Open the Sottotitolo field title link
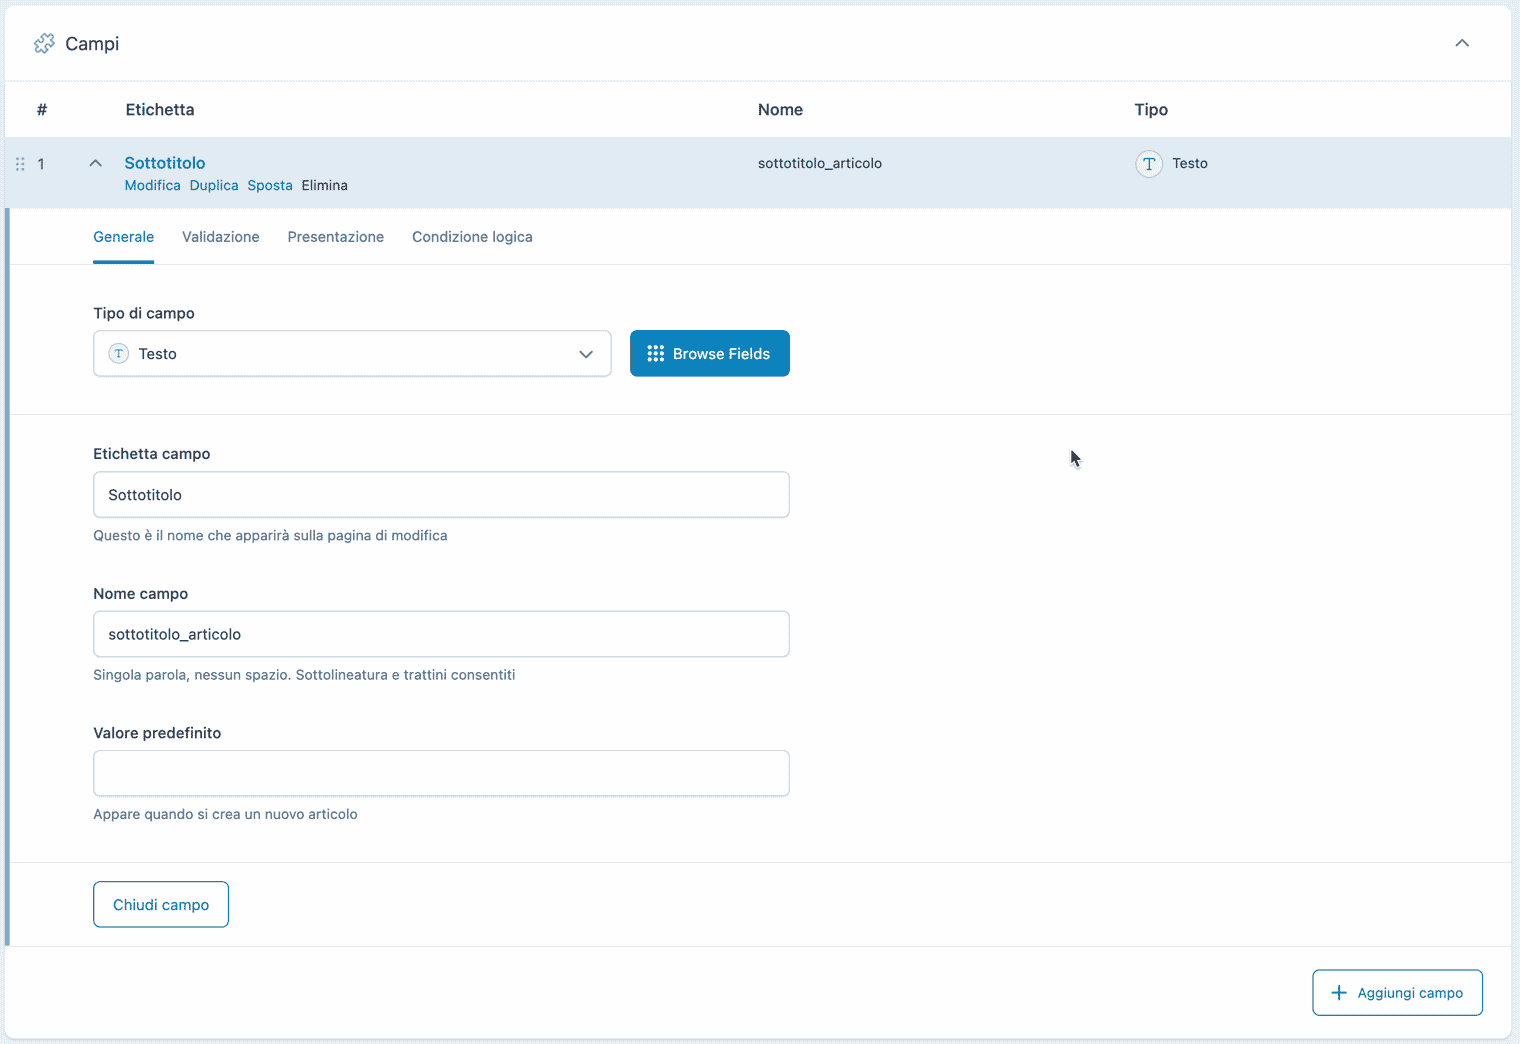1520x1044 pixels. (165, 163)
